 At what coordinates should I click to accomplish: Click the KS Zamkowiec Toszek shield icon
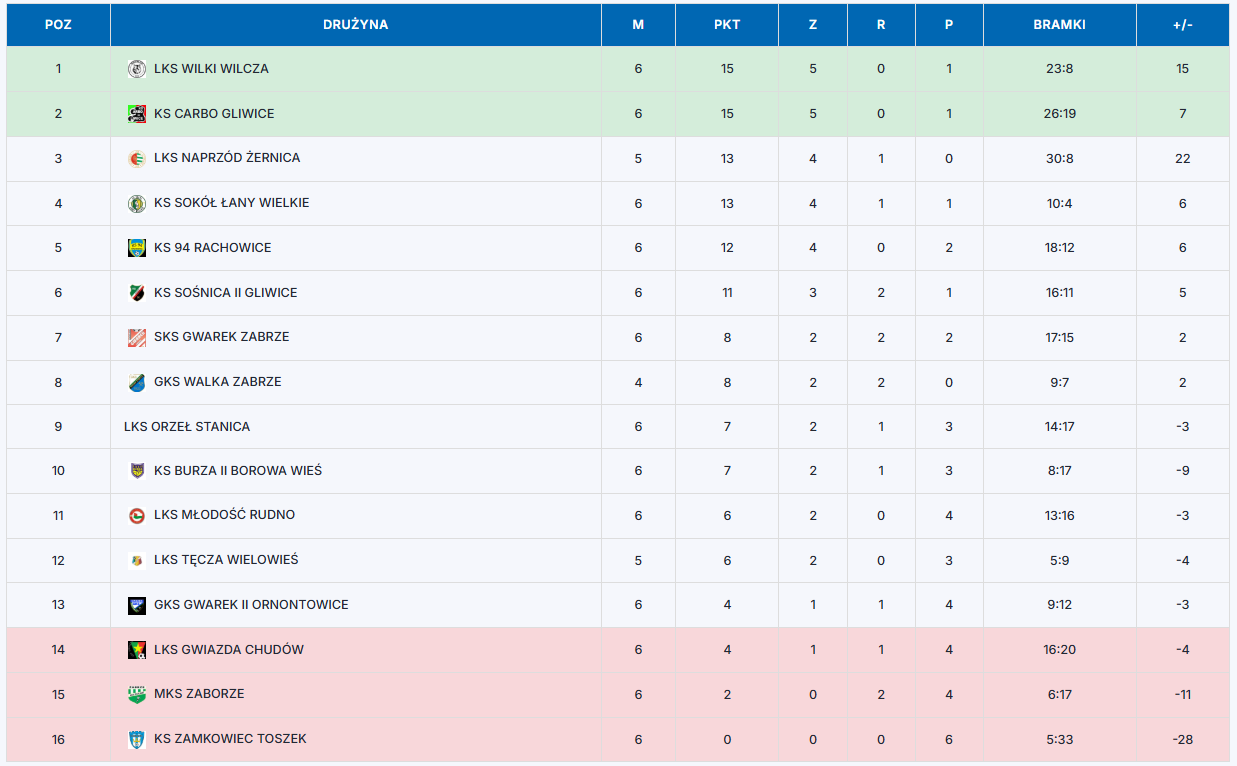[137, 739]
